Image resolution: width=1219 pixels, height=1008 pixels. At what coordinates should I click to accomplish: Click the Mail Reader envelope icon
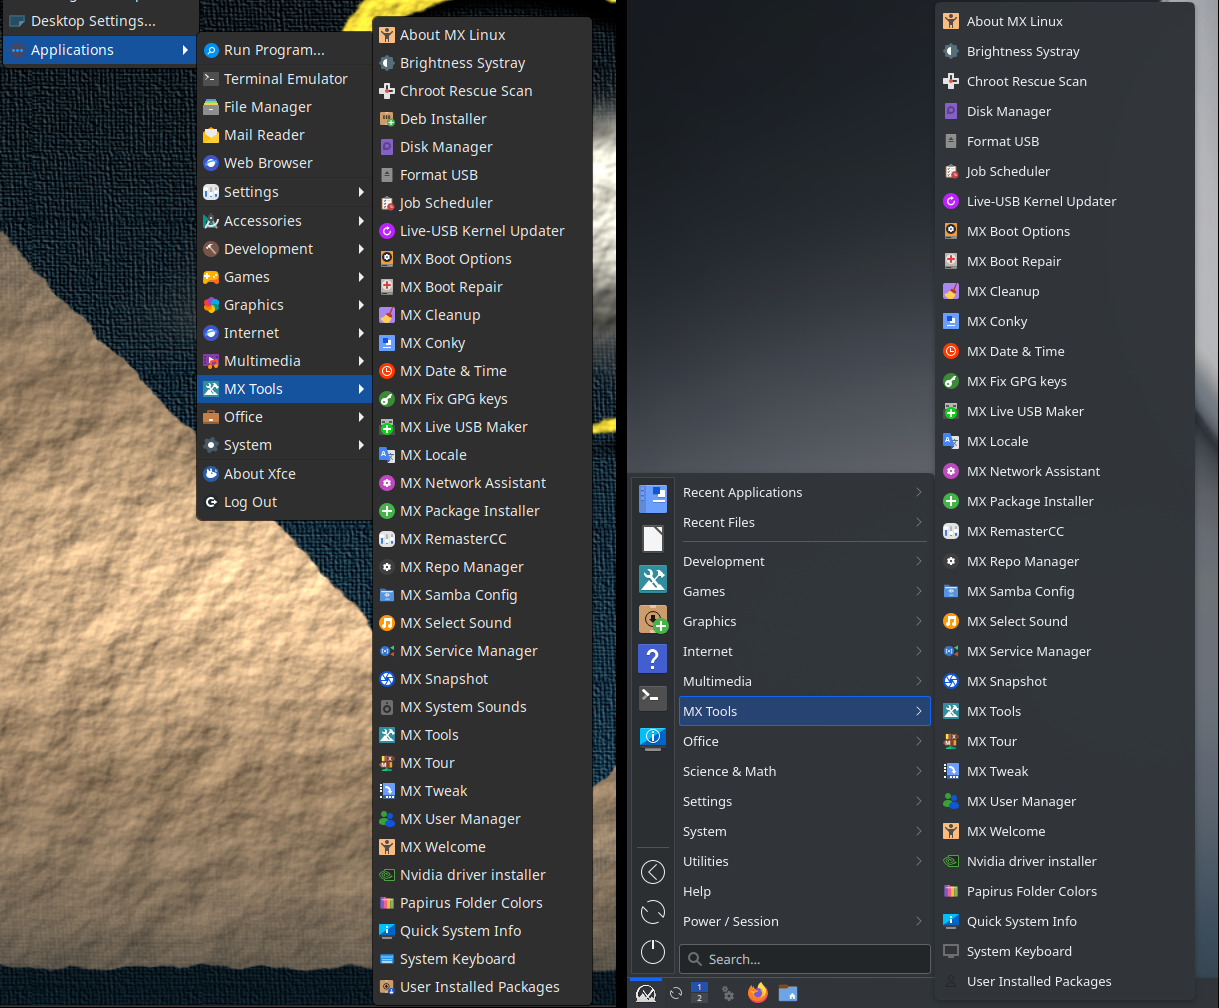[211, 135]
